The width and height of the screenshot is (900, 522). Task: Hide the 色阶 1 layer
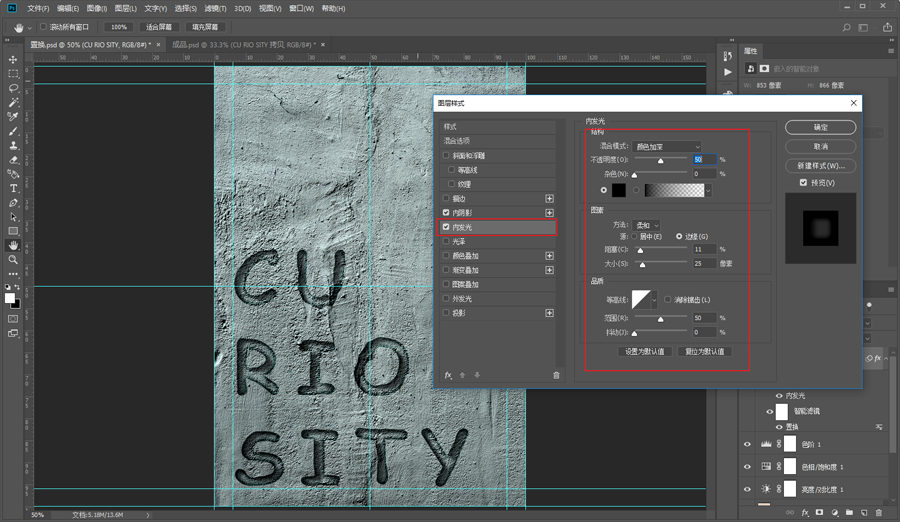747,444
